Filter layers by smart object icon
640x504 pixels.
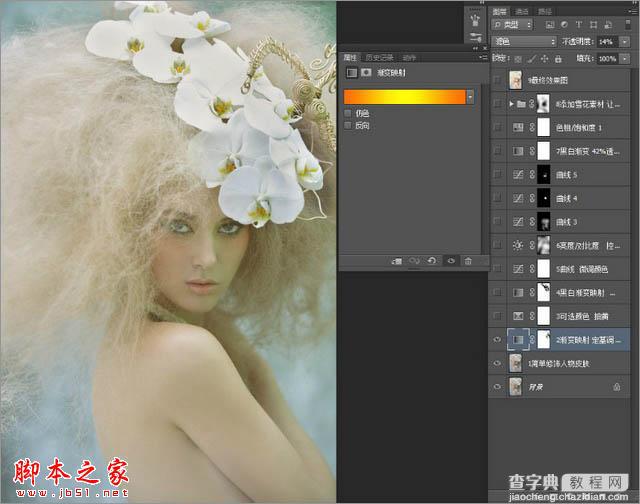(608, 25)
